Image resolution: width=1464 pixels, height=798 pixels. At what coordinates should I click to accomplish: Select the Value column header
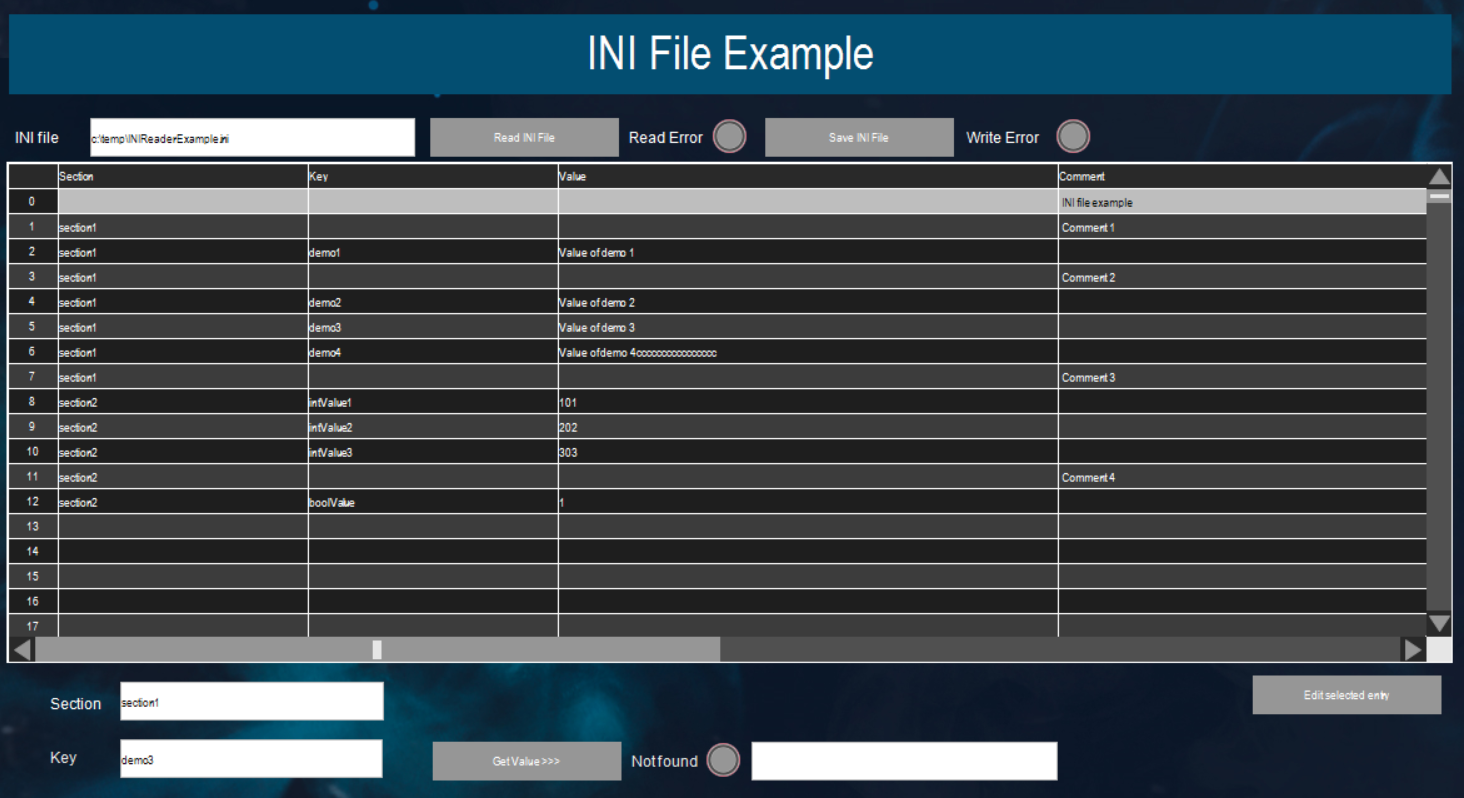pos(805,176)
